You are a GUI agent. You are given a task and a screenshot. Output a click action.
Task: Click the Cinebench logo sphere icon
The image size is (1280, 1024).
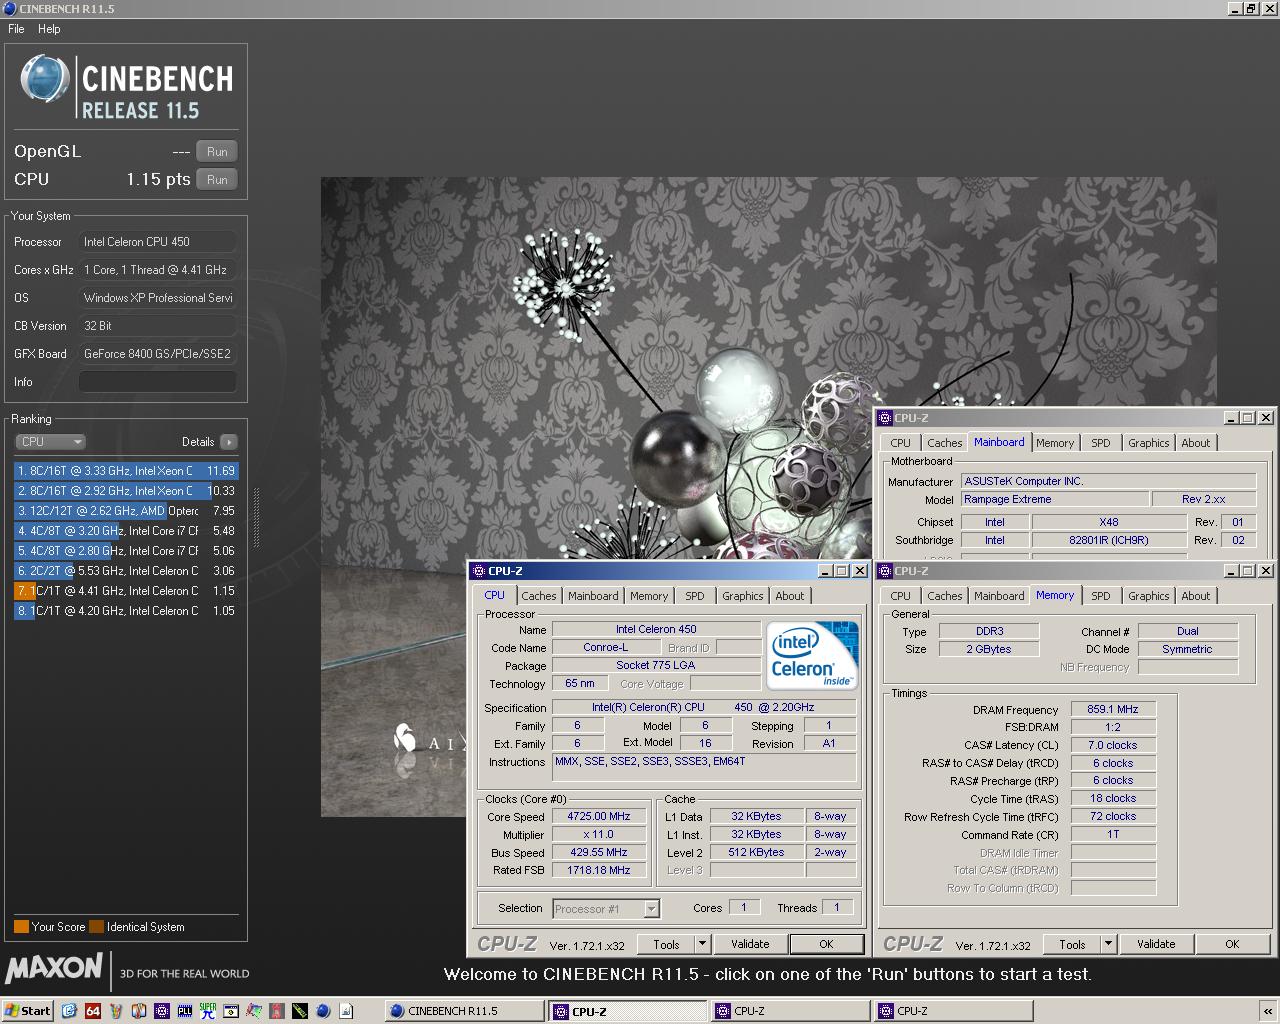(45, 80)
